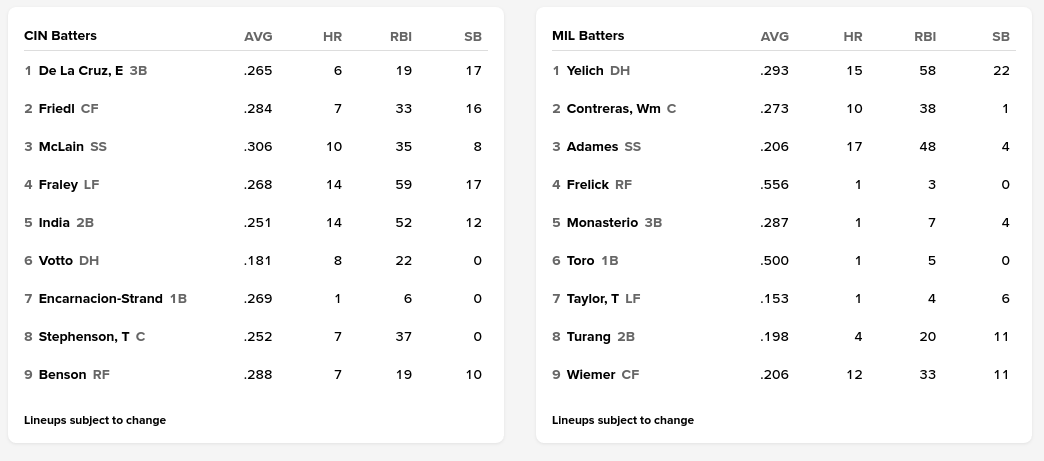Click the MIL Batters SB column header
Viewport: 1044px width, 461px height.
coord(1001,36)
